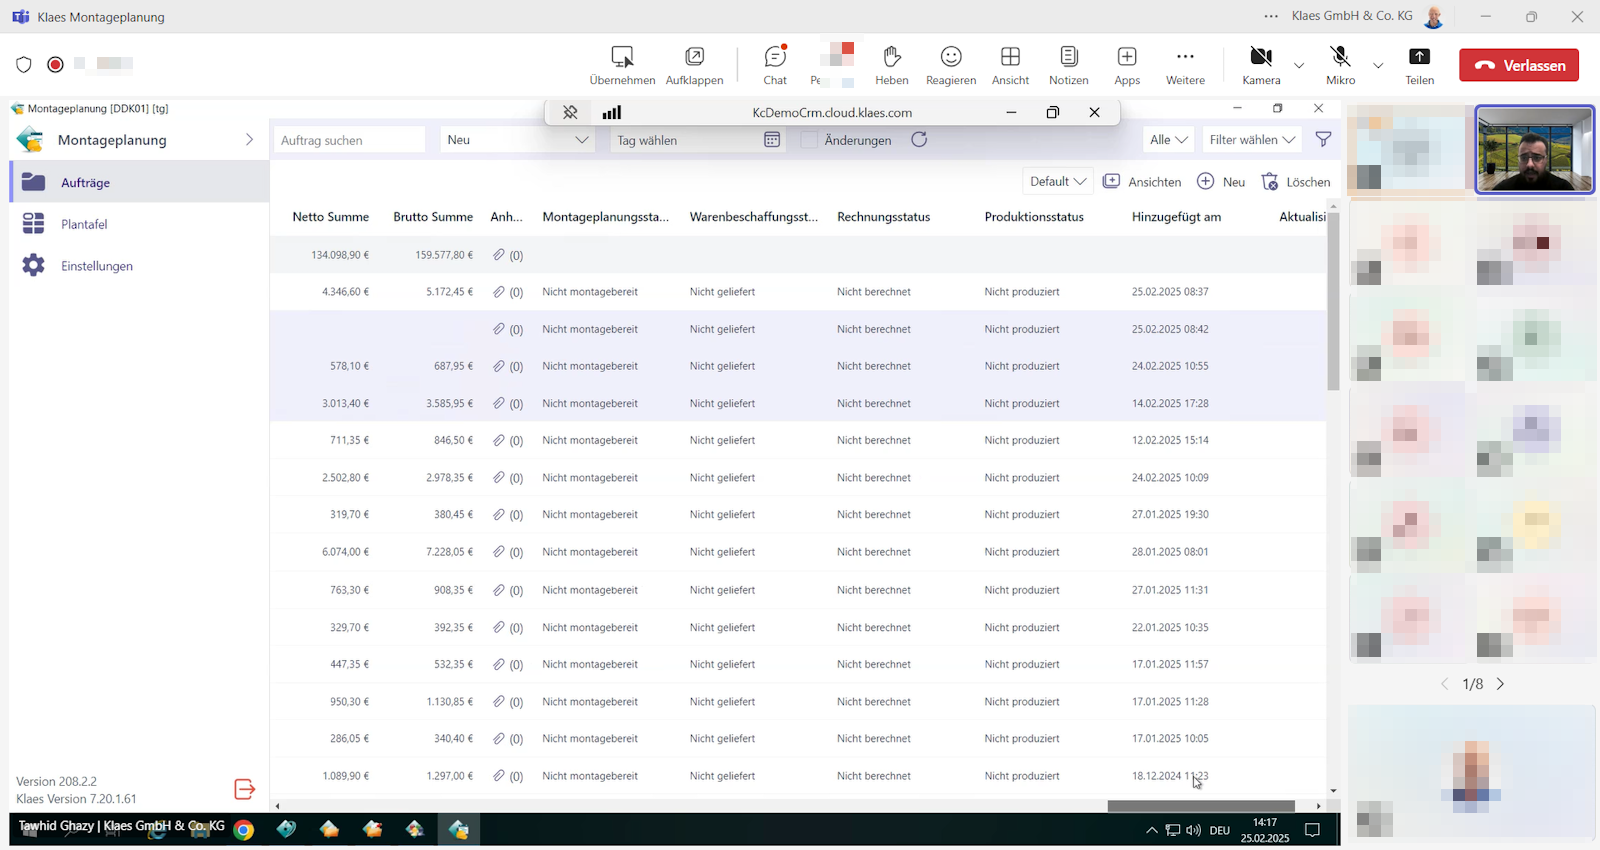Unpin the shared-window control bar
The height and width of the screenshot is (850, 1600).
570,112
